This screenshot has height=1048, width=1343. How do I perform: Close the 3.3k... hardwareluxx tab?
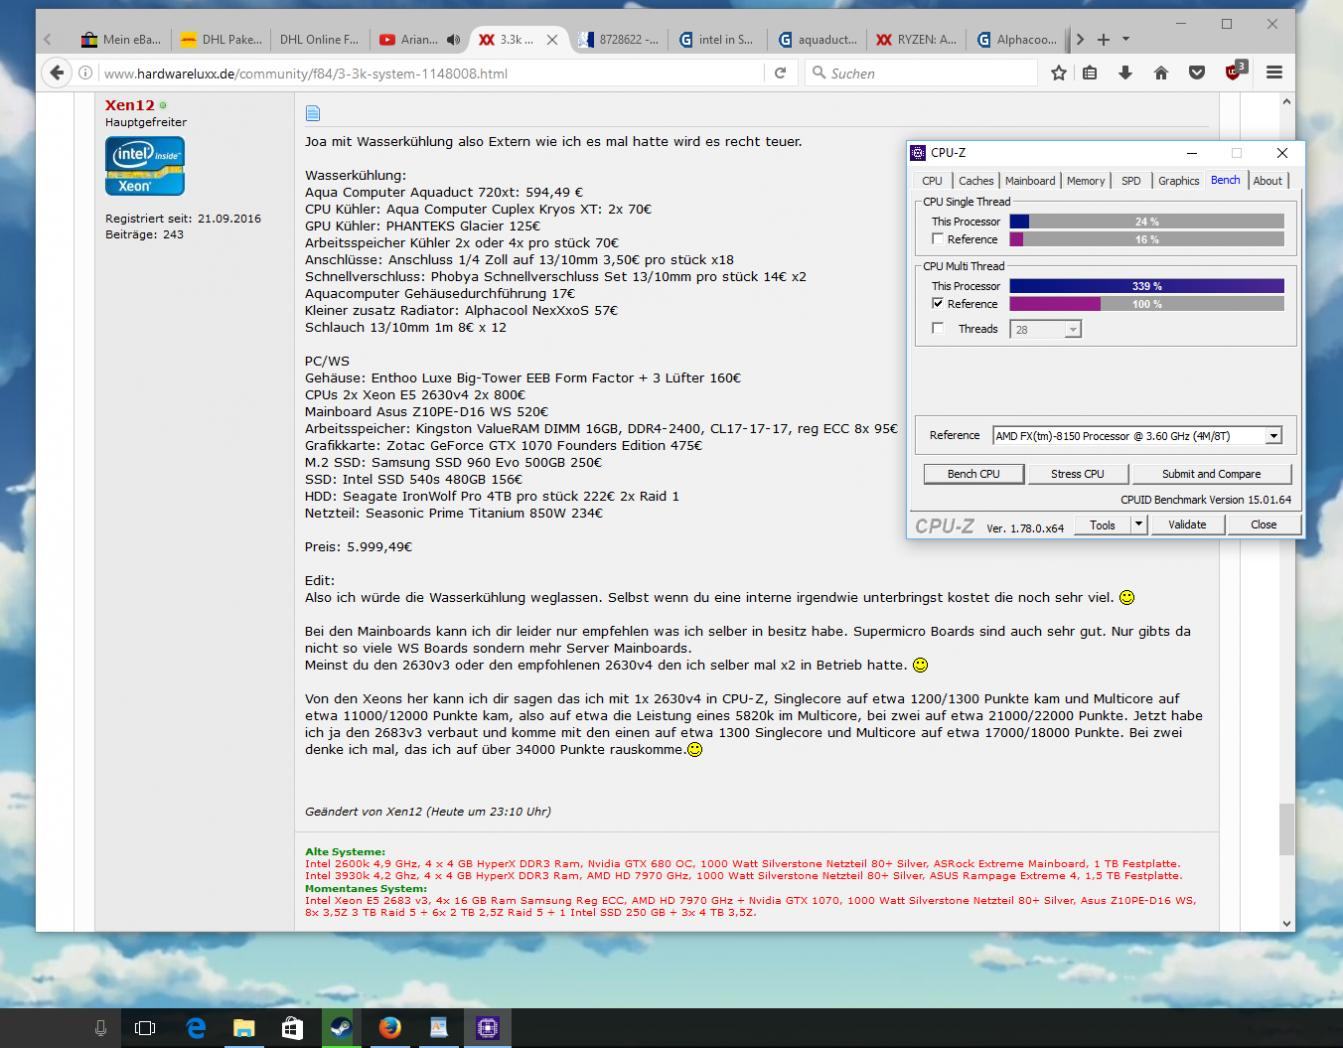tap(552, 39)
